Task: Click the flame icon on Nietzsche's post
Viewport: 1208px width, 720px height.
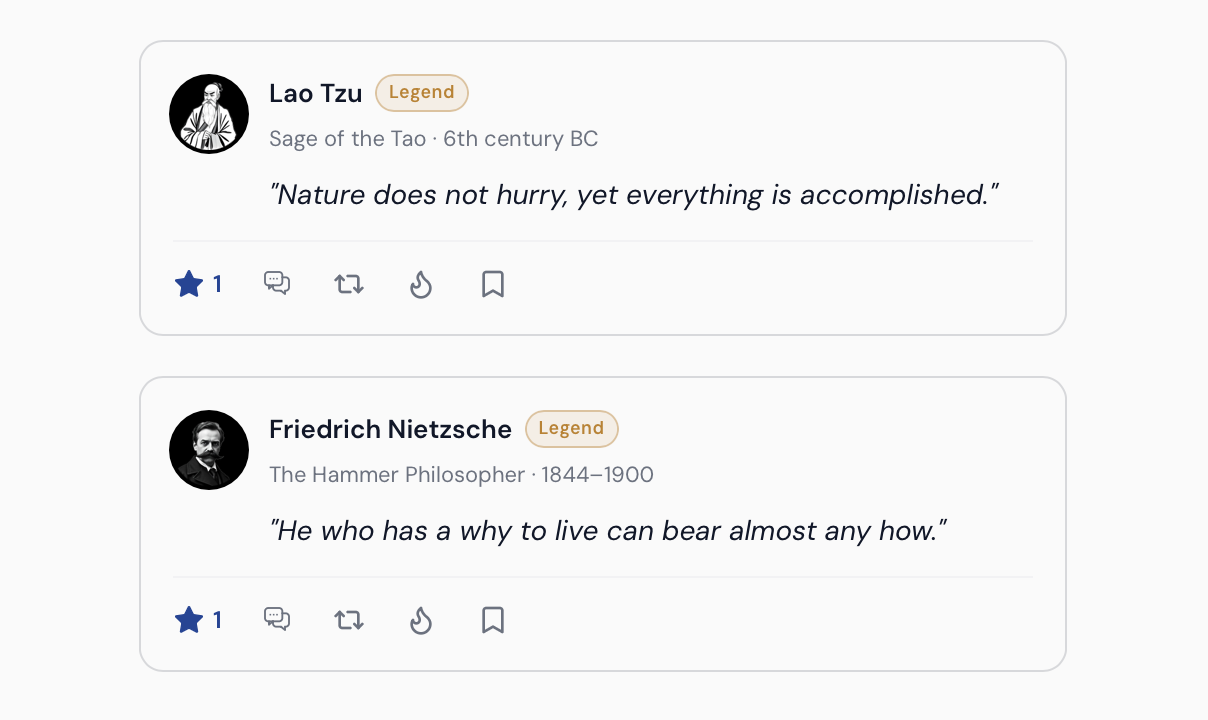Action: (421, 621)
